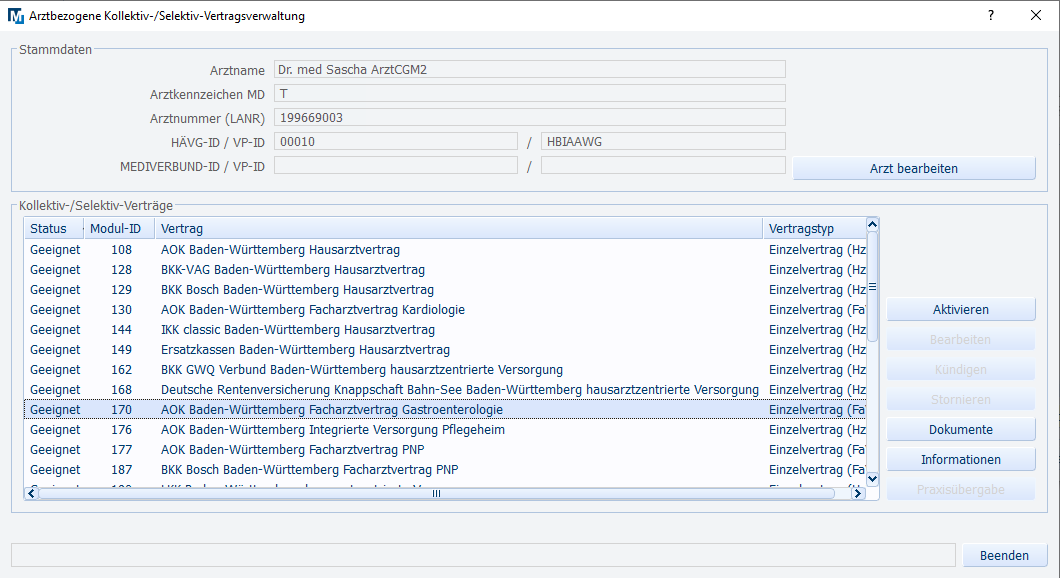This screenshot has width=1060, height=578.
Task: Click the HÄVG-ID field showing 00010
Action: pos(395,142)
